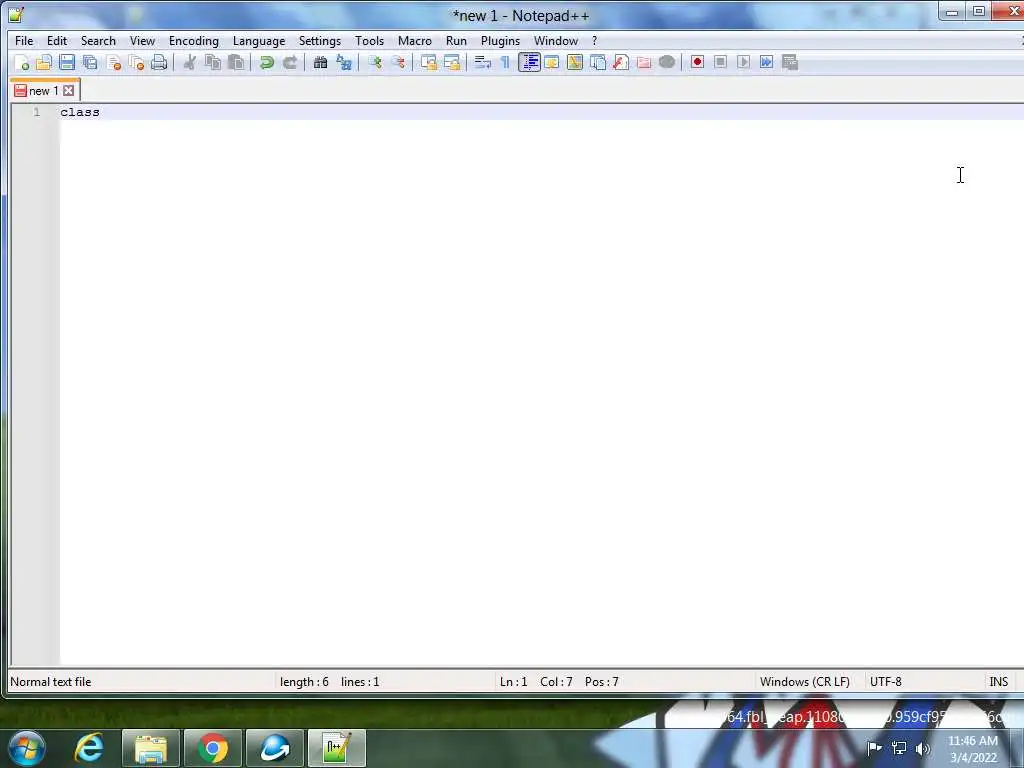Screen dimensions: 1024x768
Task: Open the ? help menu
Action: [594, 40]
